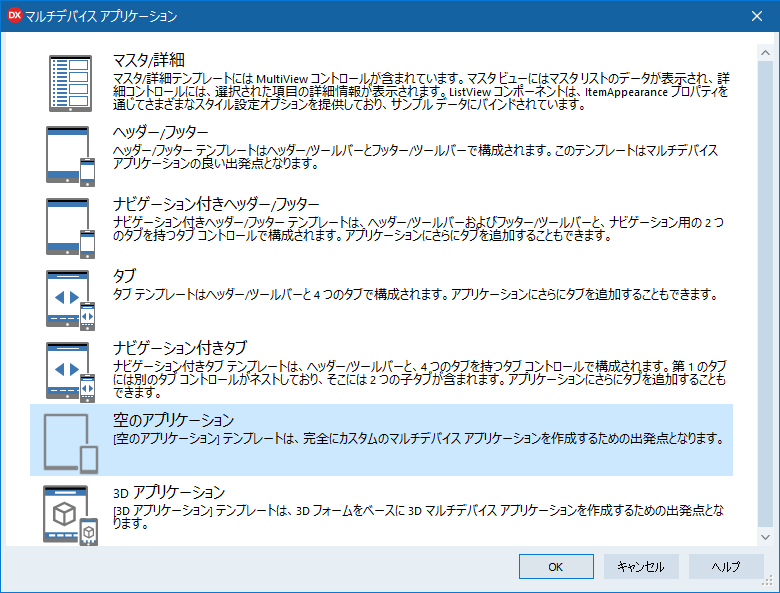Screen dimensions: 780x593
Task: Click the タブ title text
Action: (124, 276)
